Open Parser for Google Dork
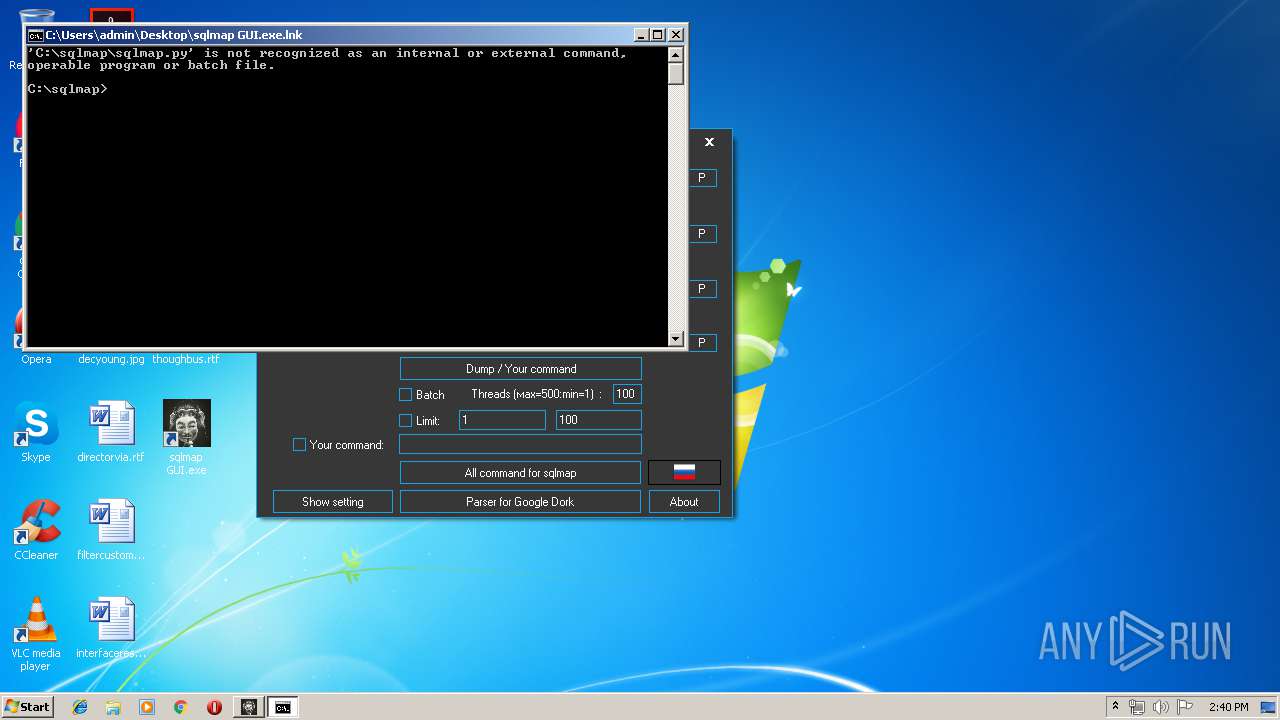 [520, 501]
